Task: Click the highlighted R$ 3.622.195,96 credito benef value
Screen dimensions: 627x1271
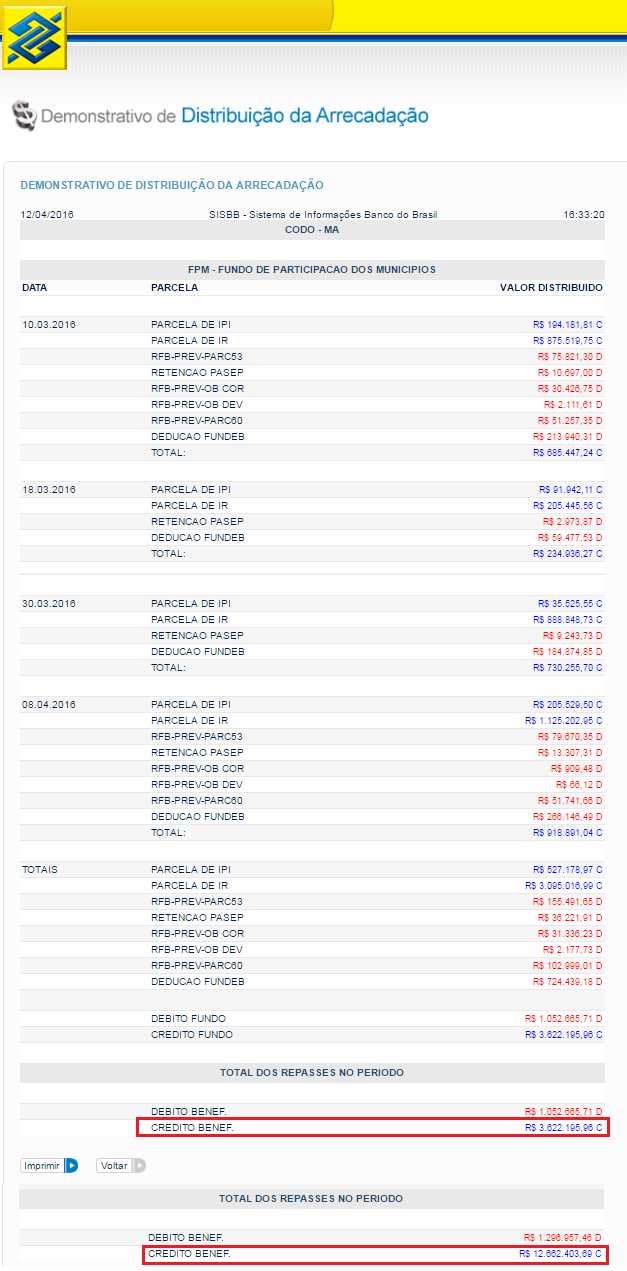Action: pyautogui.click(x=563, y=1128)
